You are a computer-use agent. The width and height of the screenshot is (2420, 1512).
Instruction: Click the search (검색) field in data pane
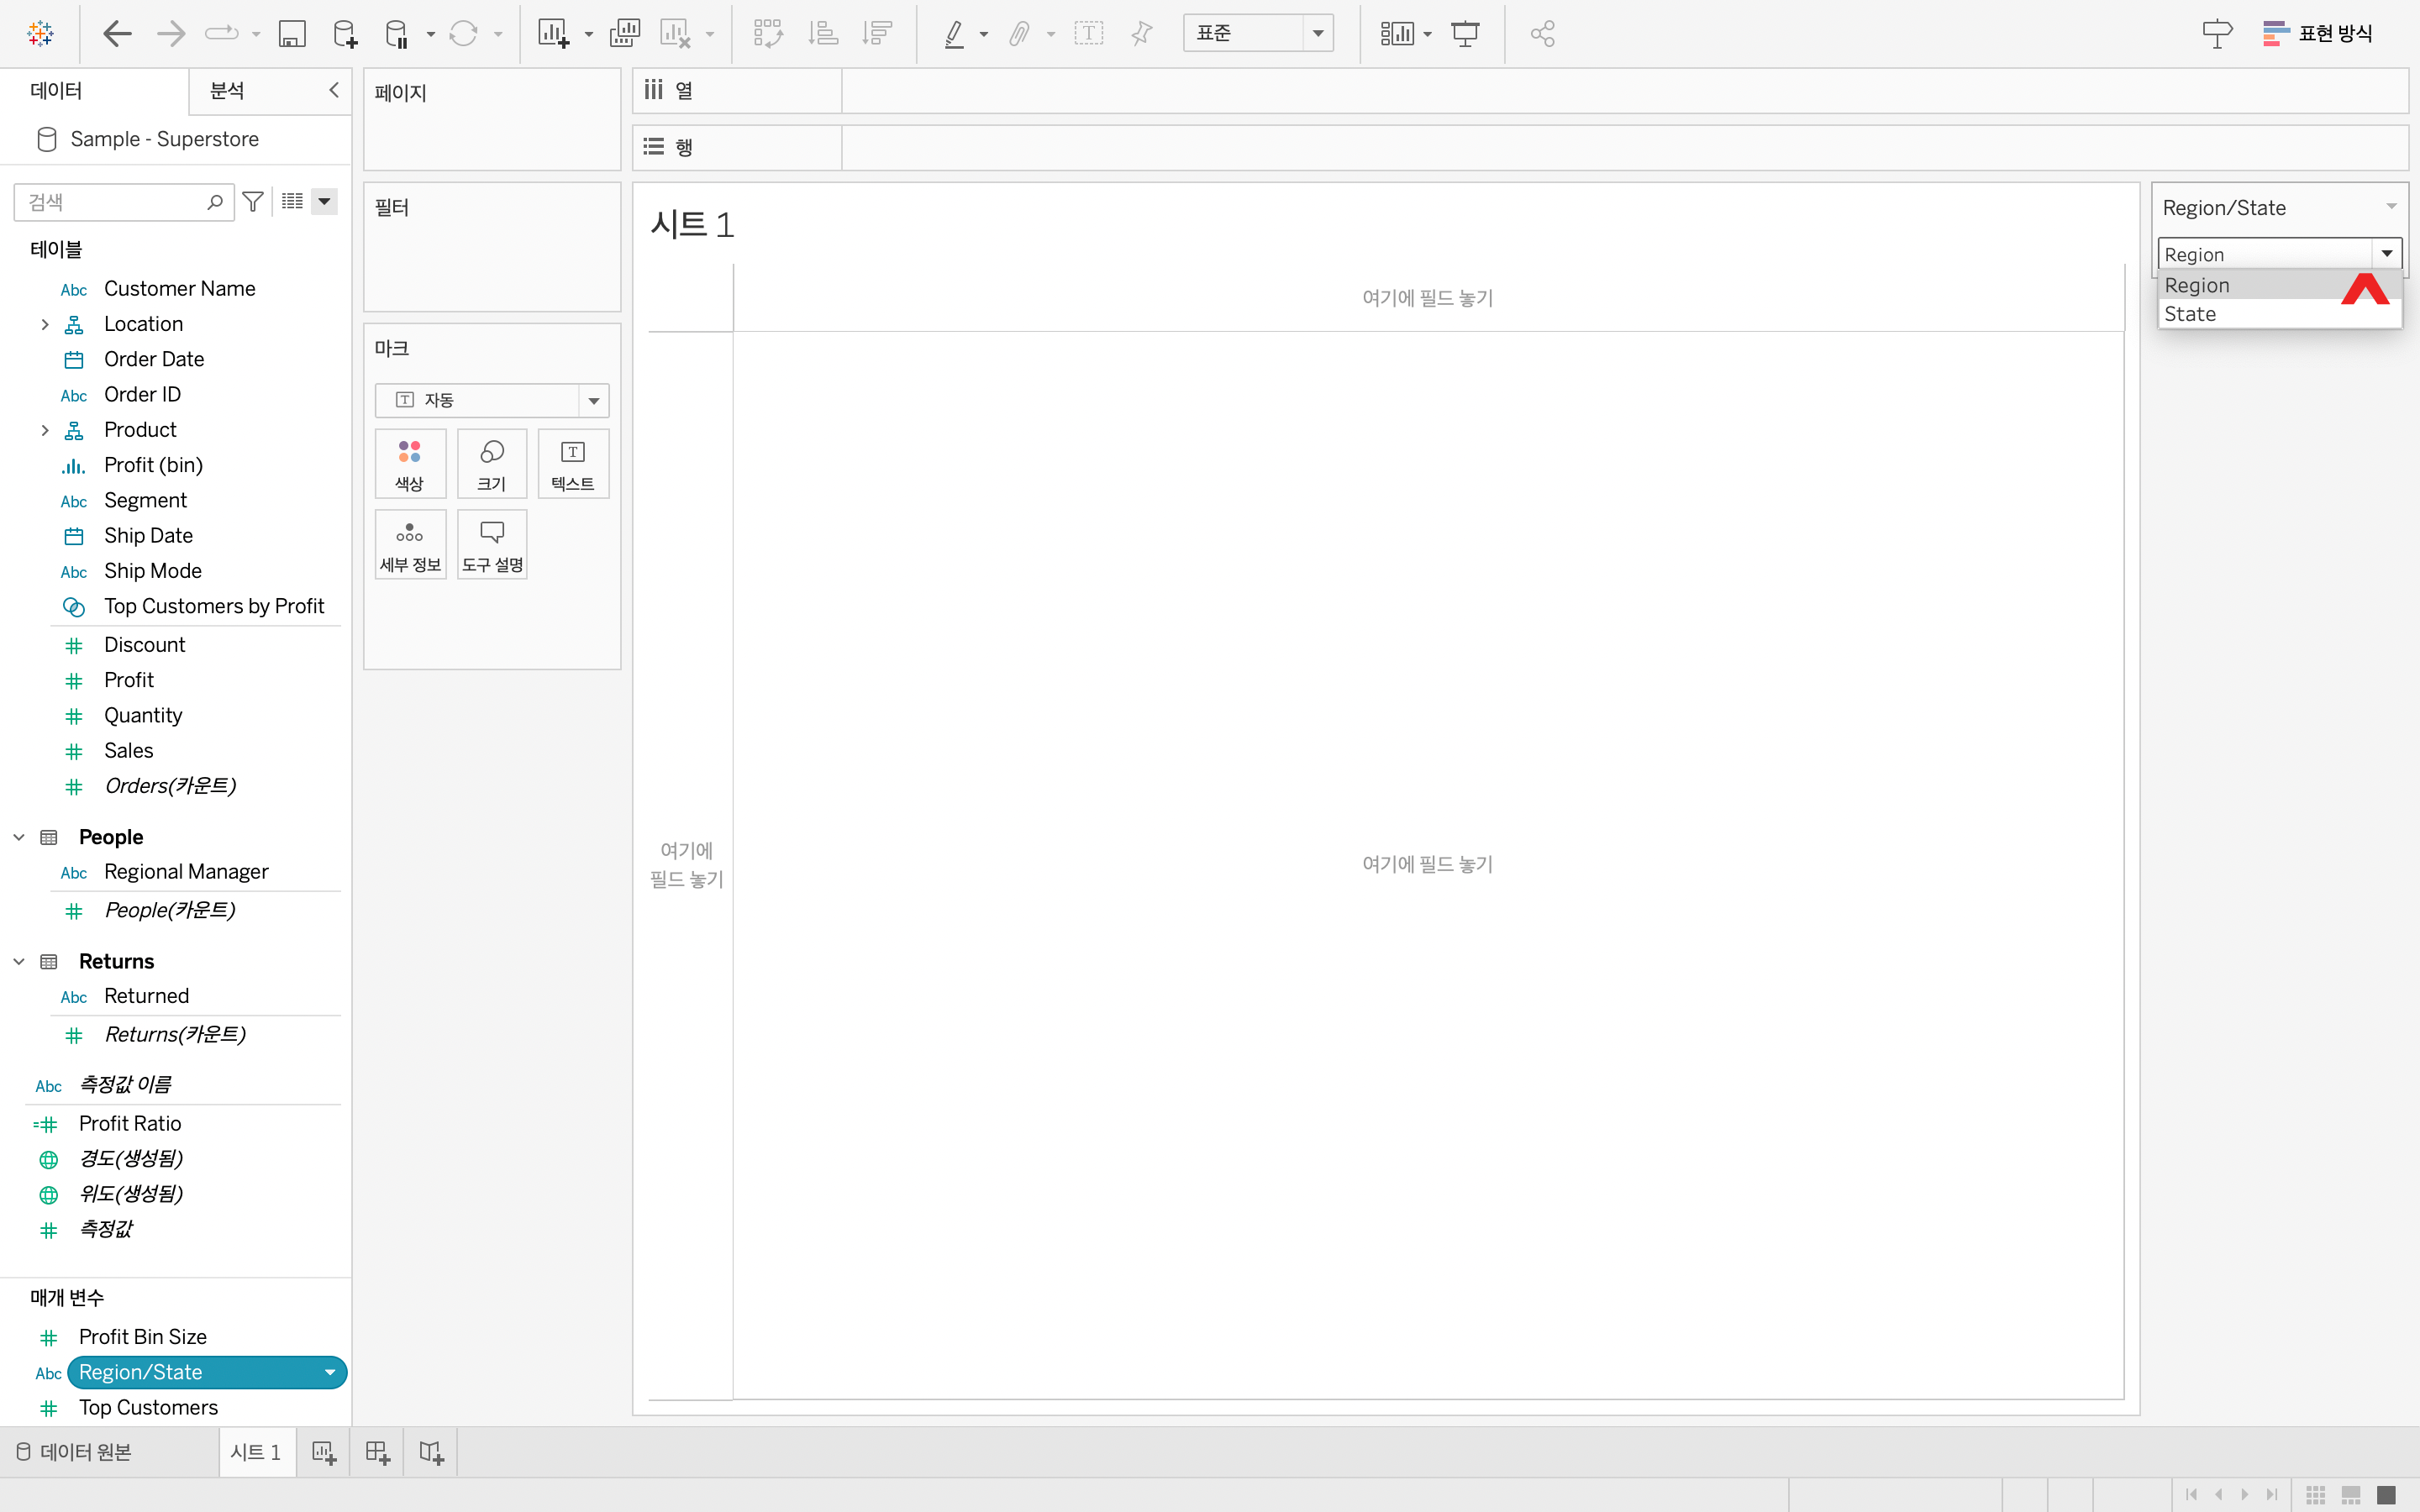[x=124, y=202]
